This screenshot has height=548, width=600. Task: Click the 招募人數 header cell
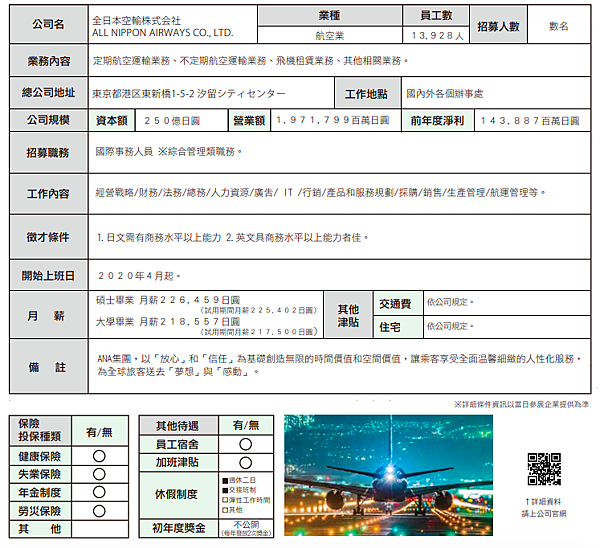[x=498, y=26]
